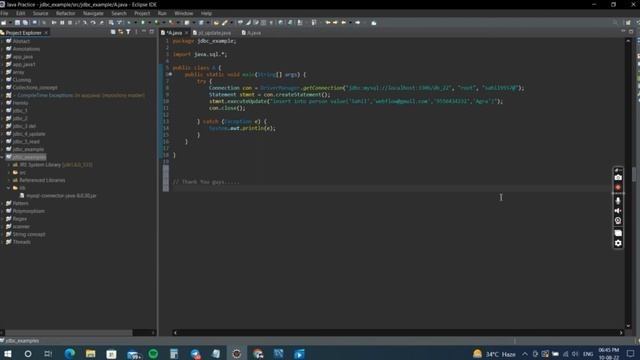Switch to the unmodified A.java editor tab
The image size is (640, 360).
coord(251,33)
